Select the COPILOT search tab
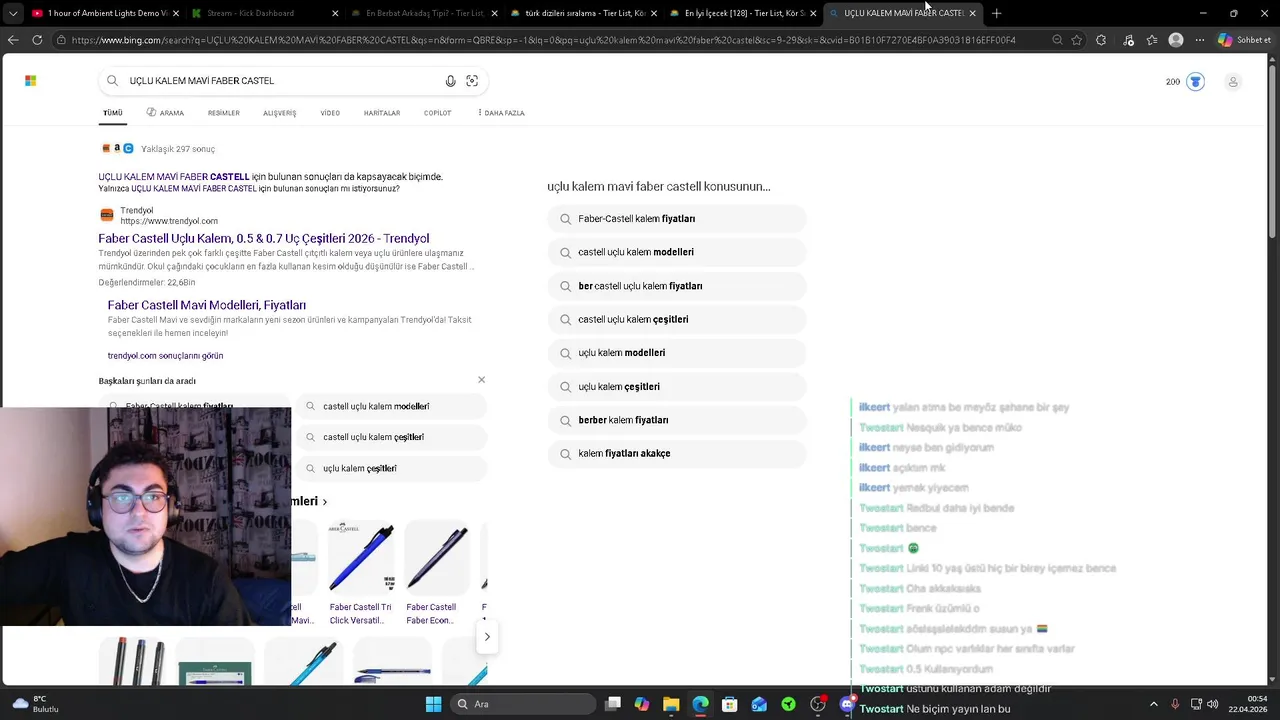This screenshot has height=720, width=1280. (438, 113)
